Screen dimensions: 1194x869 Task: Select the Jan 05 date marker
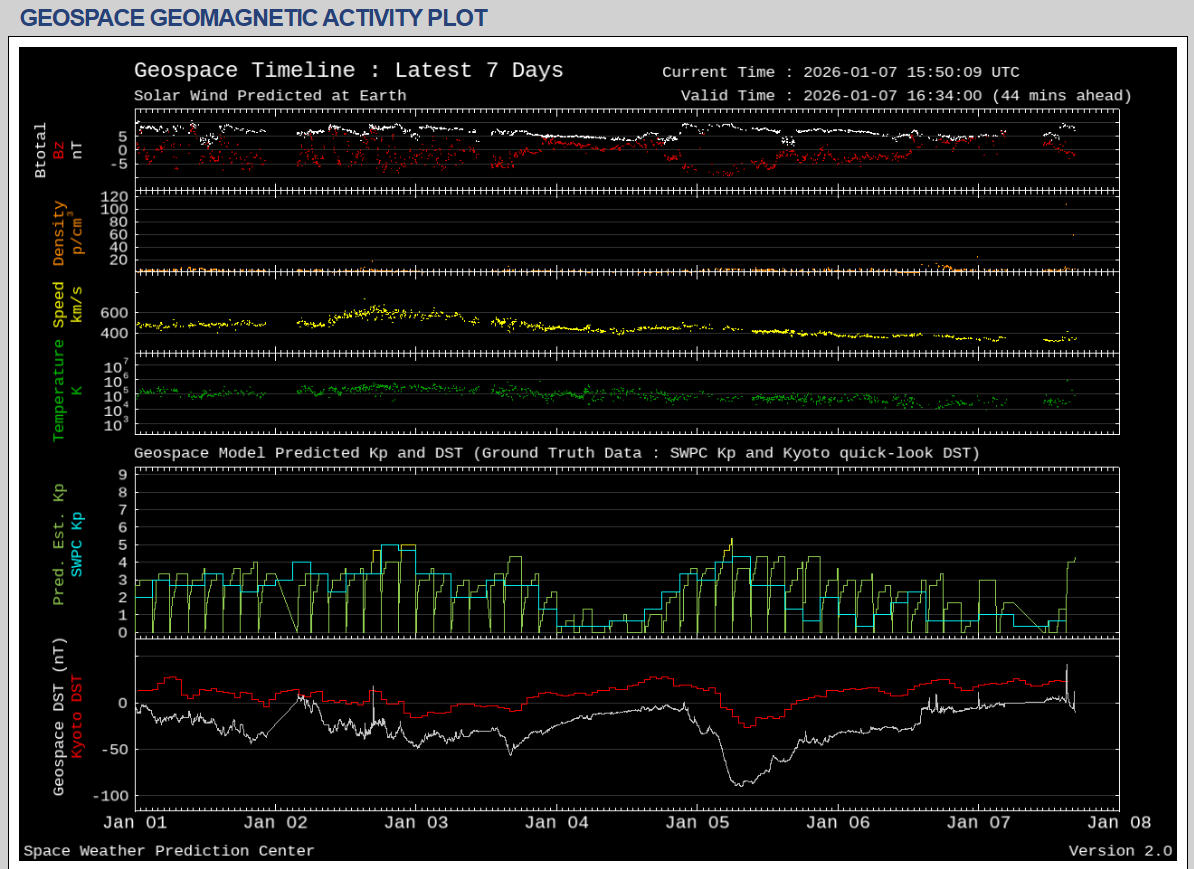click(x=697, y=823)
